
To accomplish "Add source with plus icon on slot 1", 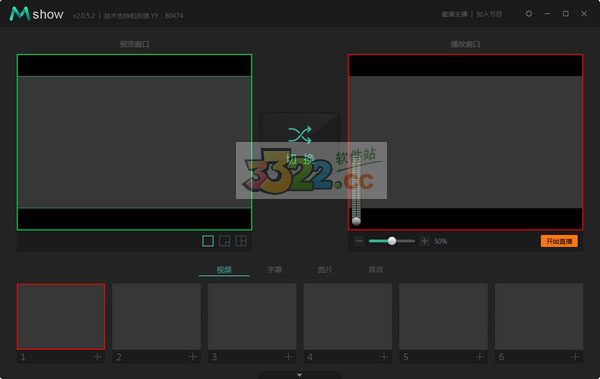I will (x=97, y=357).
